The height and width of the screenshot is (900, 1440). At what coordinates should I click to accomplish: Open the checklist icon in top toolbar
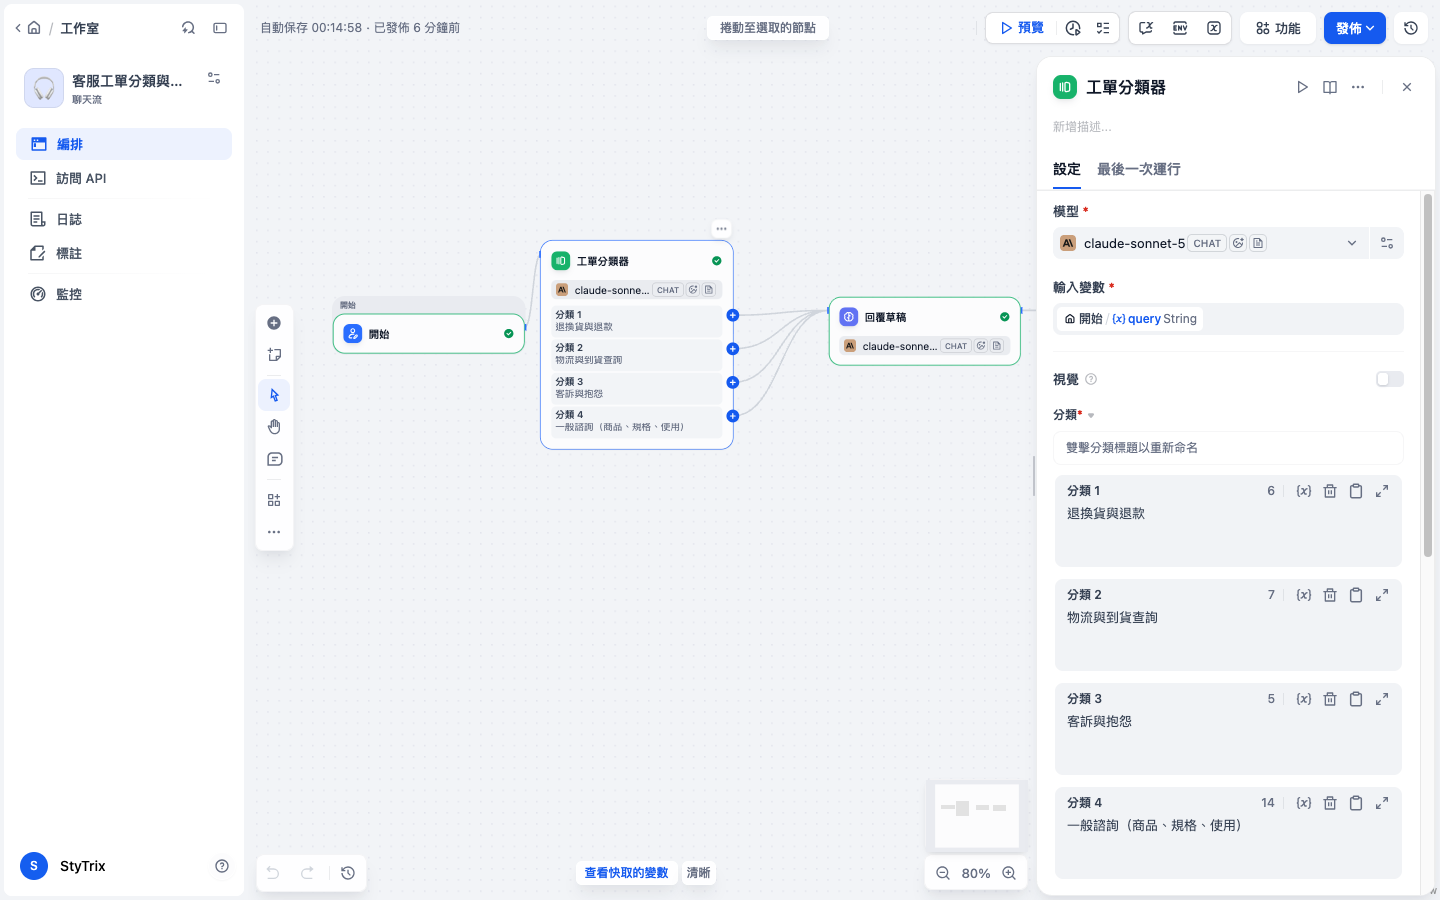click(x=1103, y=28)
